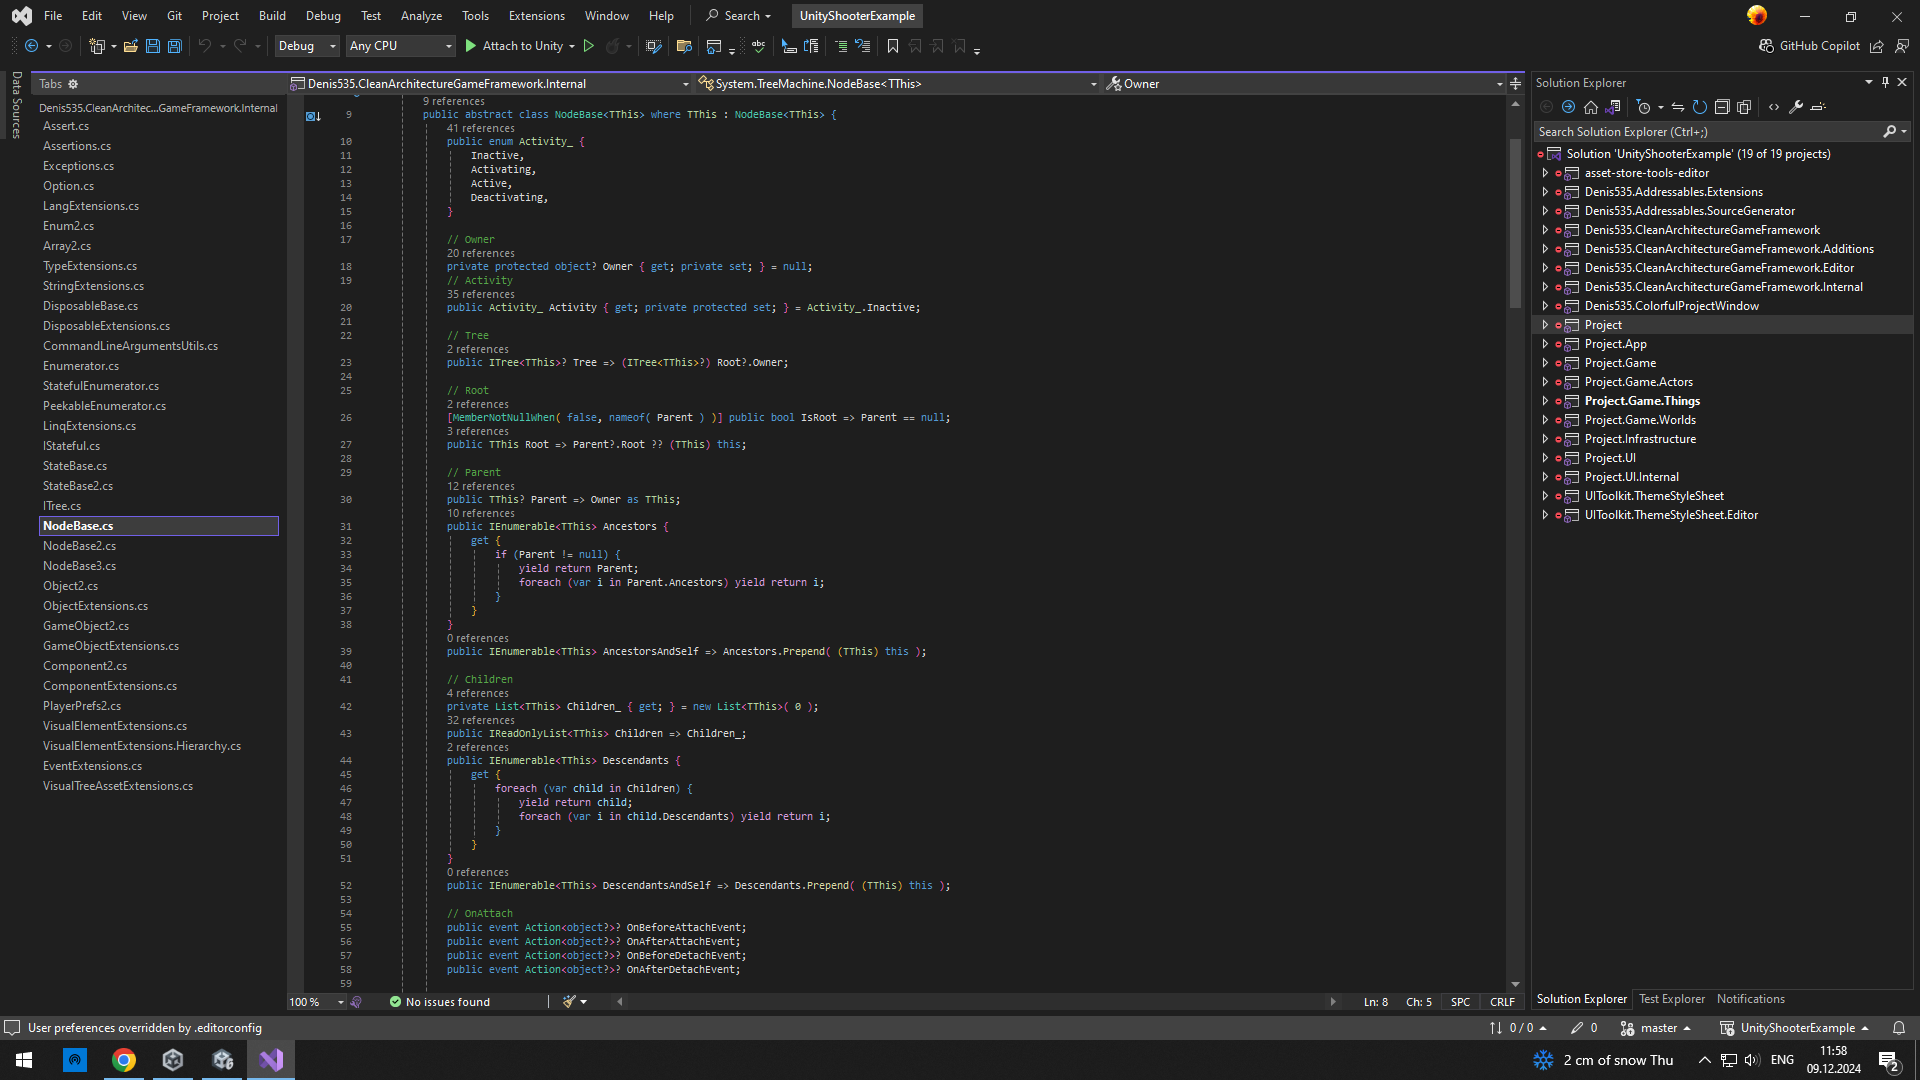Toggle Sync with Active Document arrows
This screenshot has width=1920, height=1080.
click(1677, 107)
